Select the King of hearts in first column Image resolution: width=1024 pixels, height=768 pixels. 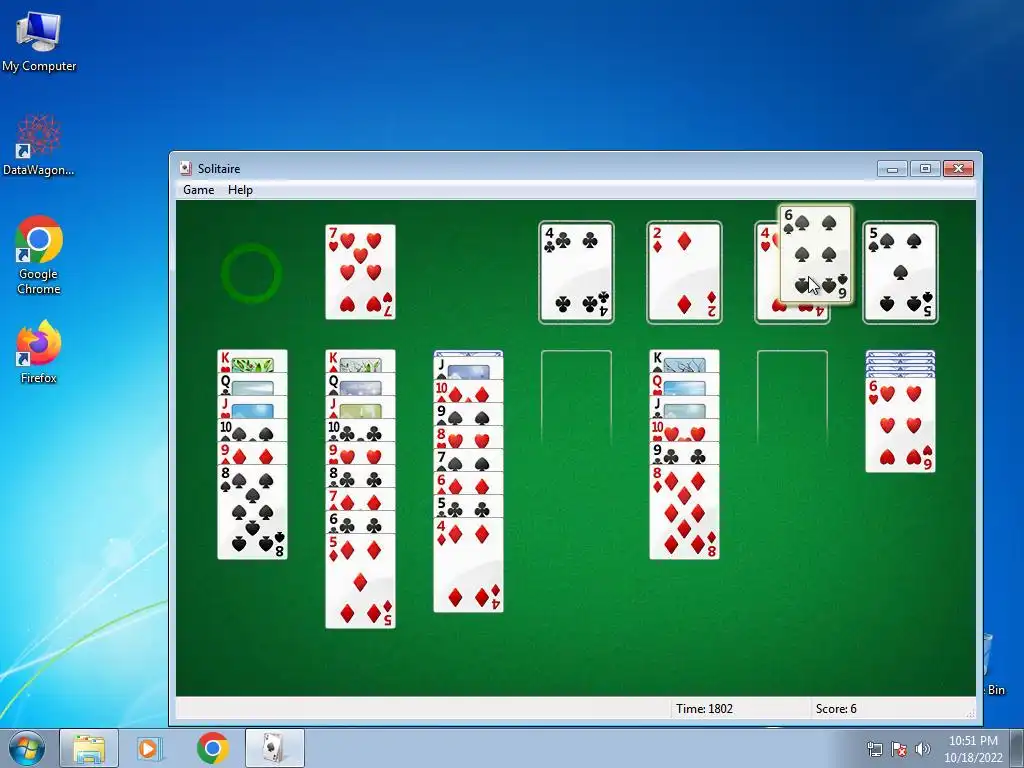click(x=252, y=361)
